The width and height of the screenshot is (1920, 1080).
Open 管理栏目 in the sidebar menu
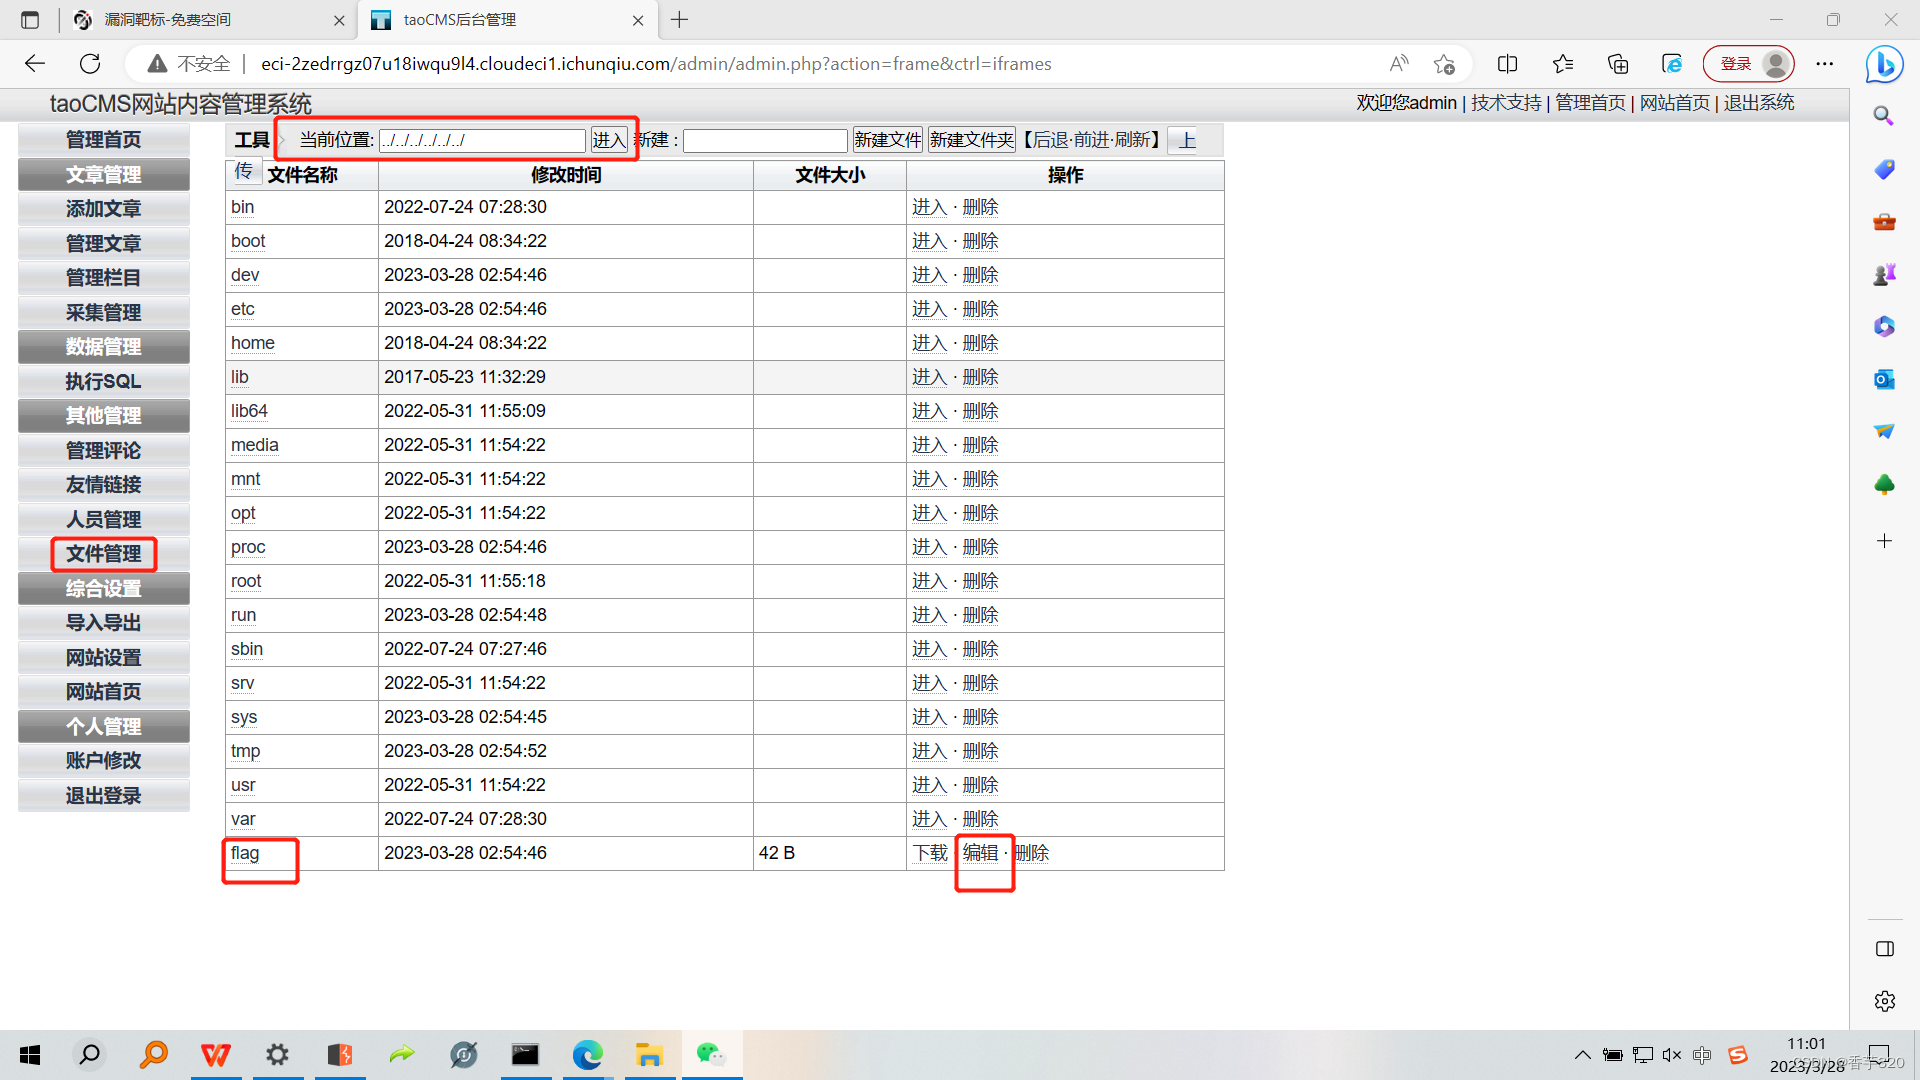pyautogui.click(x=103, y=277)
